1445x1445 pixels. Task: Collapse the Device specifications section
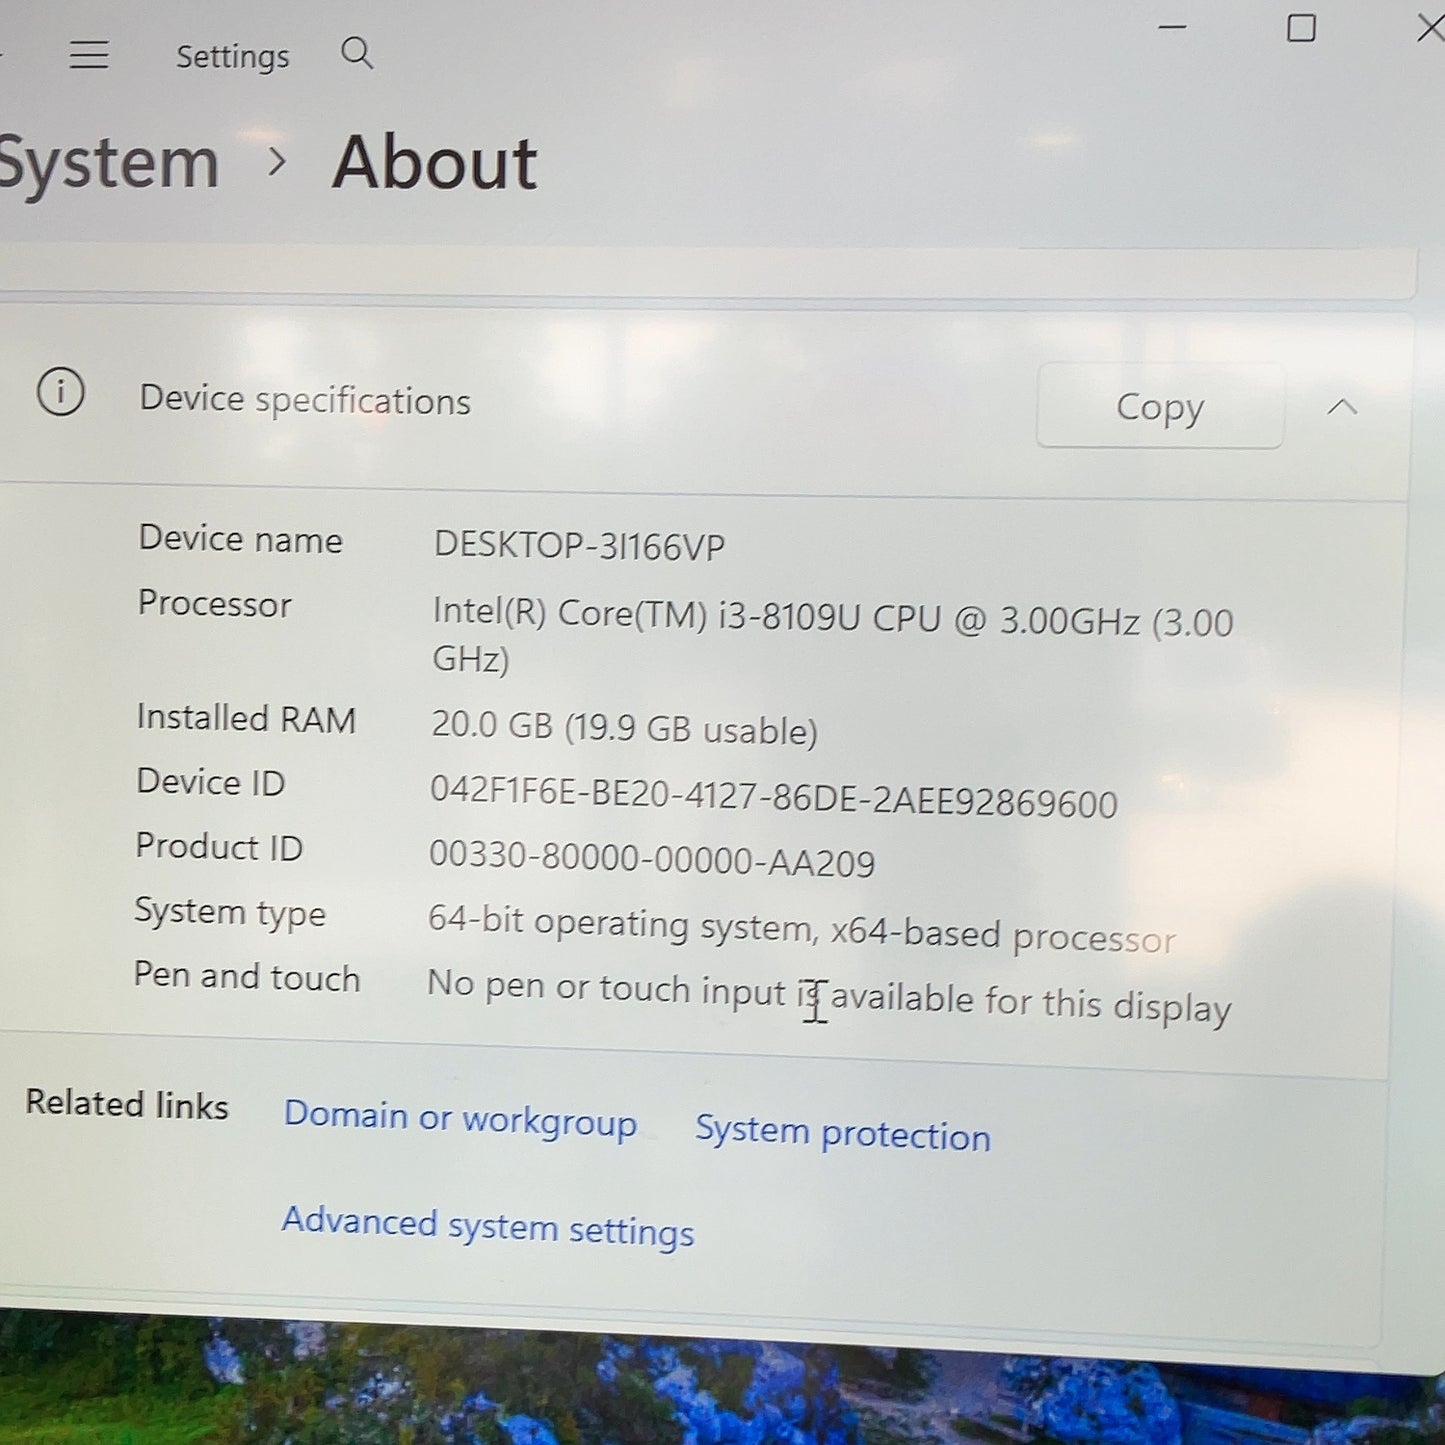[1342, 406]
